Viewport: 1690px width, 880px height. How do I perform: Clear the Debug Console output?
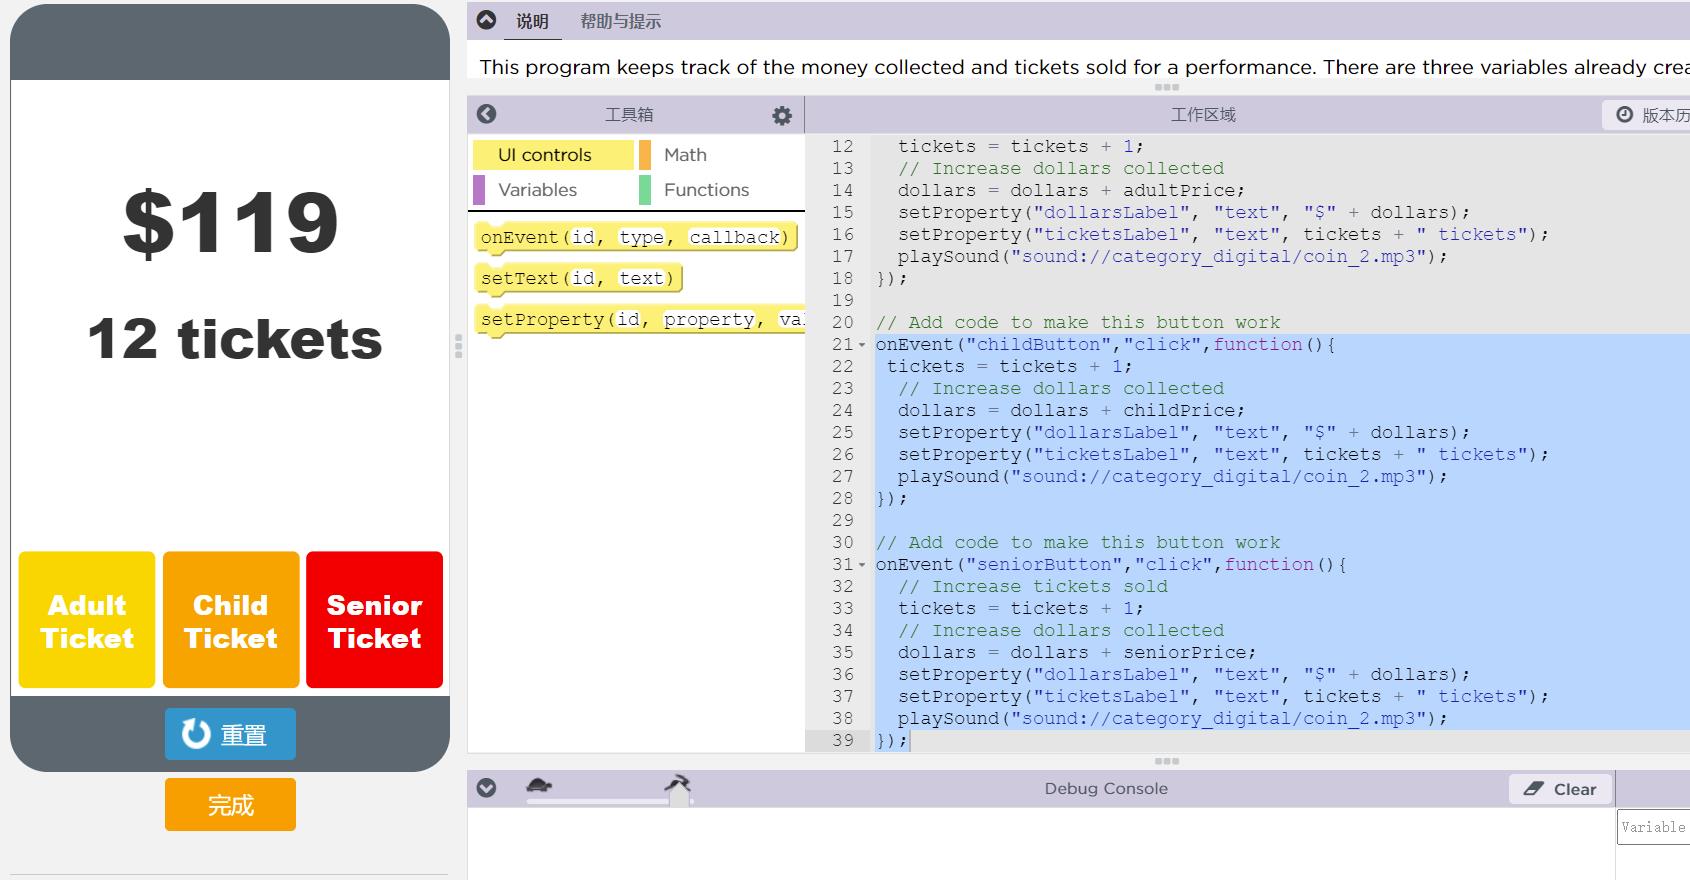(x=1560, y=789)
